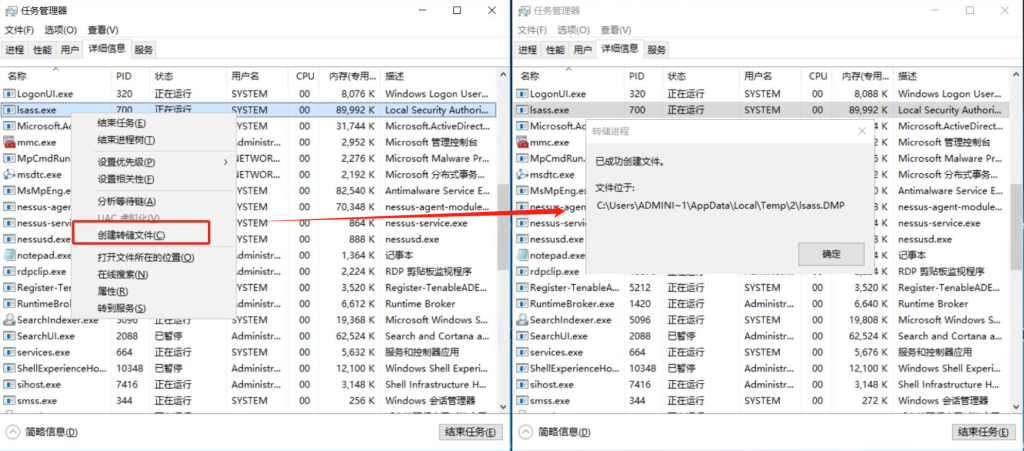
Task: Click 记事本 description in left window
Action: [x=399, y=255]
